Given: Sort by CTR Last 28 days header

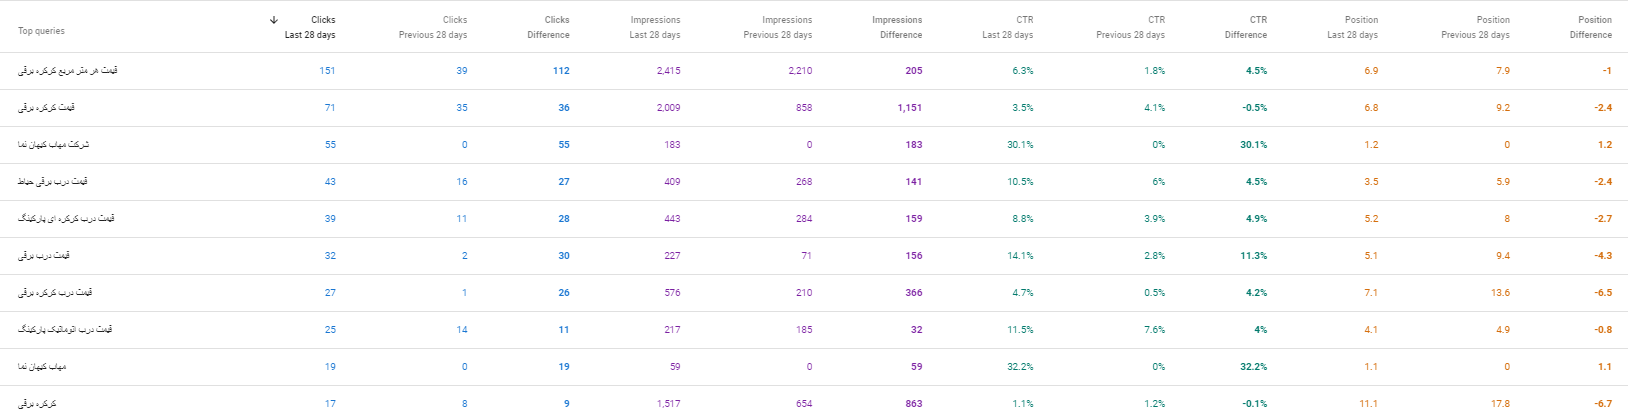Looking at the screenshot, I should [1008, 27].
